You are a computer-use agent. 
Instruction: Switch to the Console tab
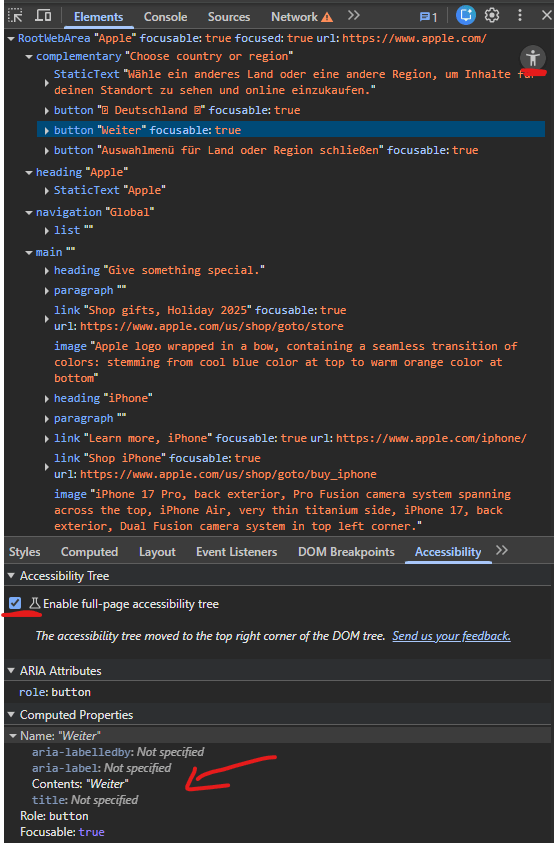tap(166, 17)
